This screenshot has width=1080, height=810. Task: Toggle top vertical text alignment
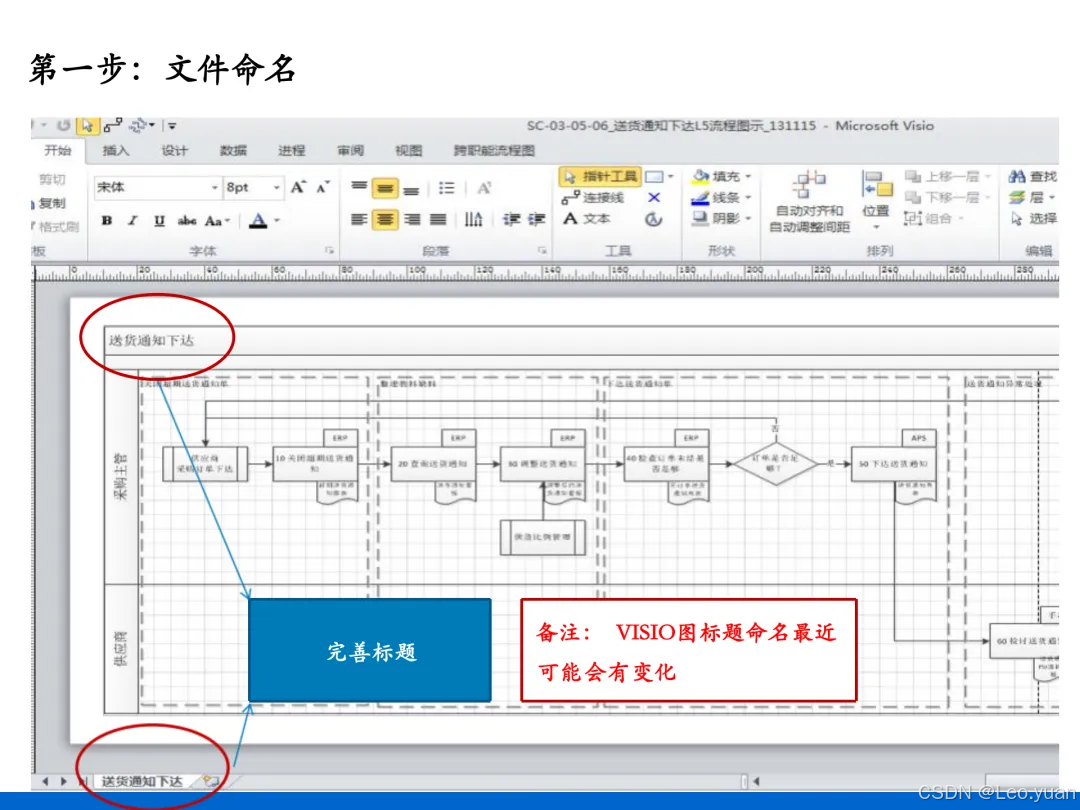point(359,187)
